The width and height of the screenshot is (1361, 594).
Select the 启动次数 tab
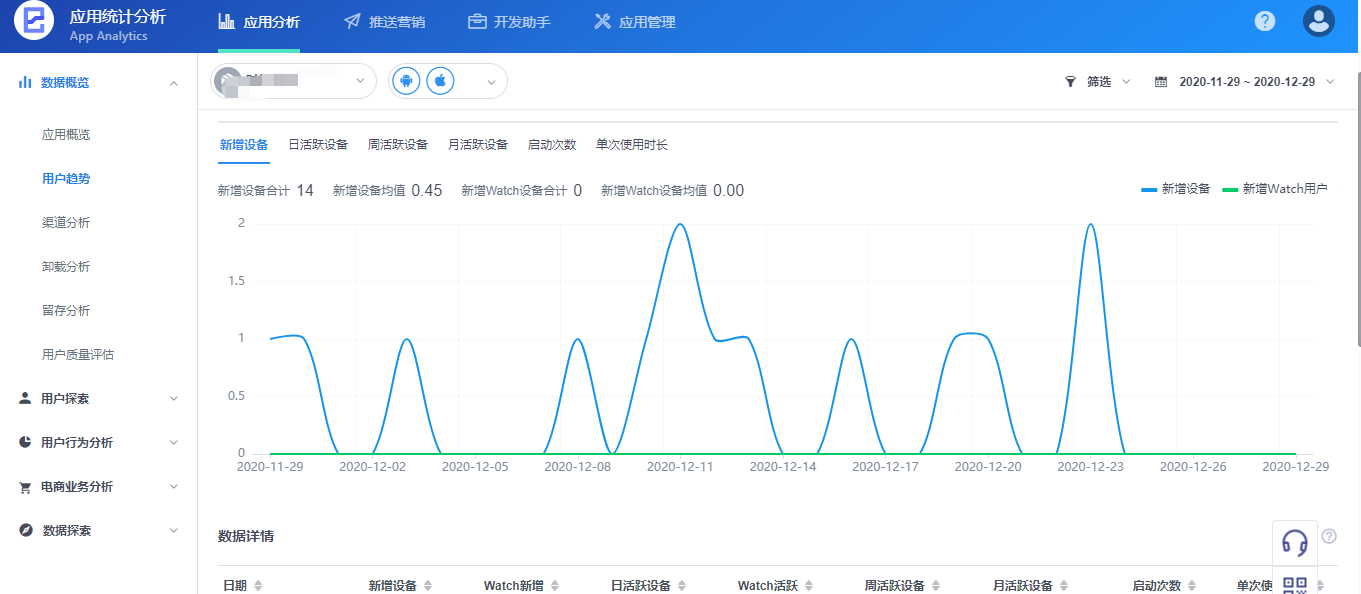[552, 145]
